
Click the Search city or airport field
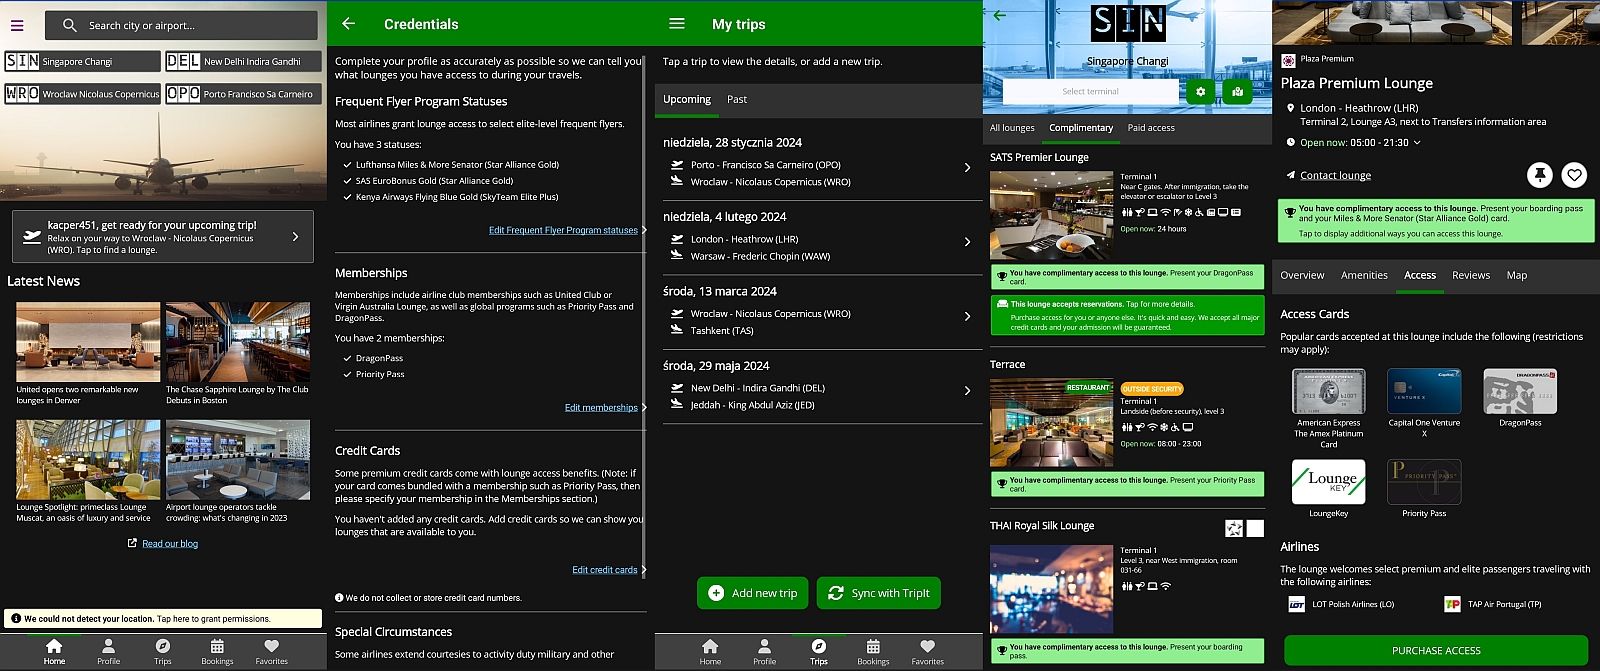click(183, 25)
